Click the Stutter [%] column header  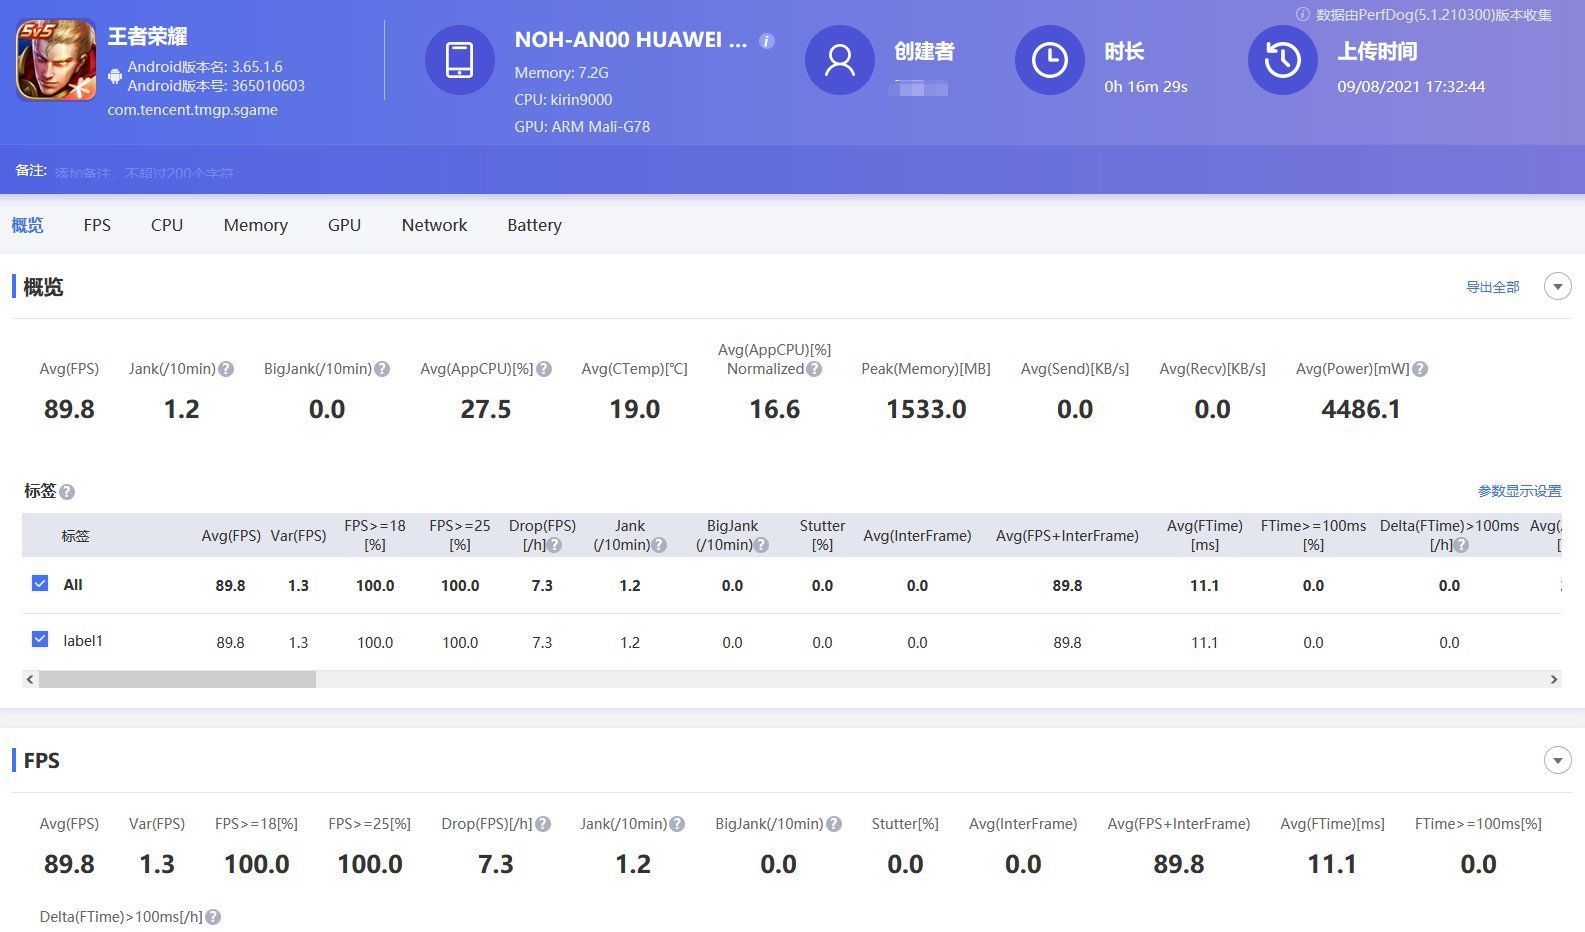click(x=822, y=535)
